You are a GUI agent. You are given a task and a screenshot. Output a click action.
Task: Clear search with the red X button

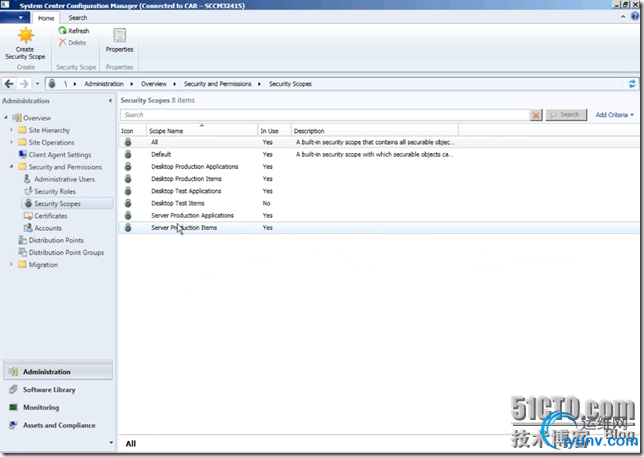[x=536, y=115]
